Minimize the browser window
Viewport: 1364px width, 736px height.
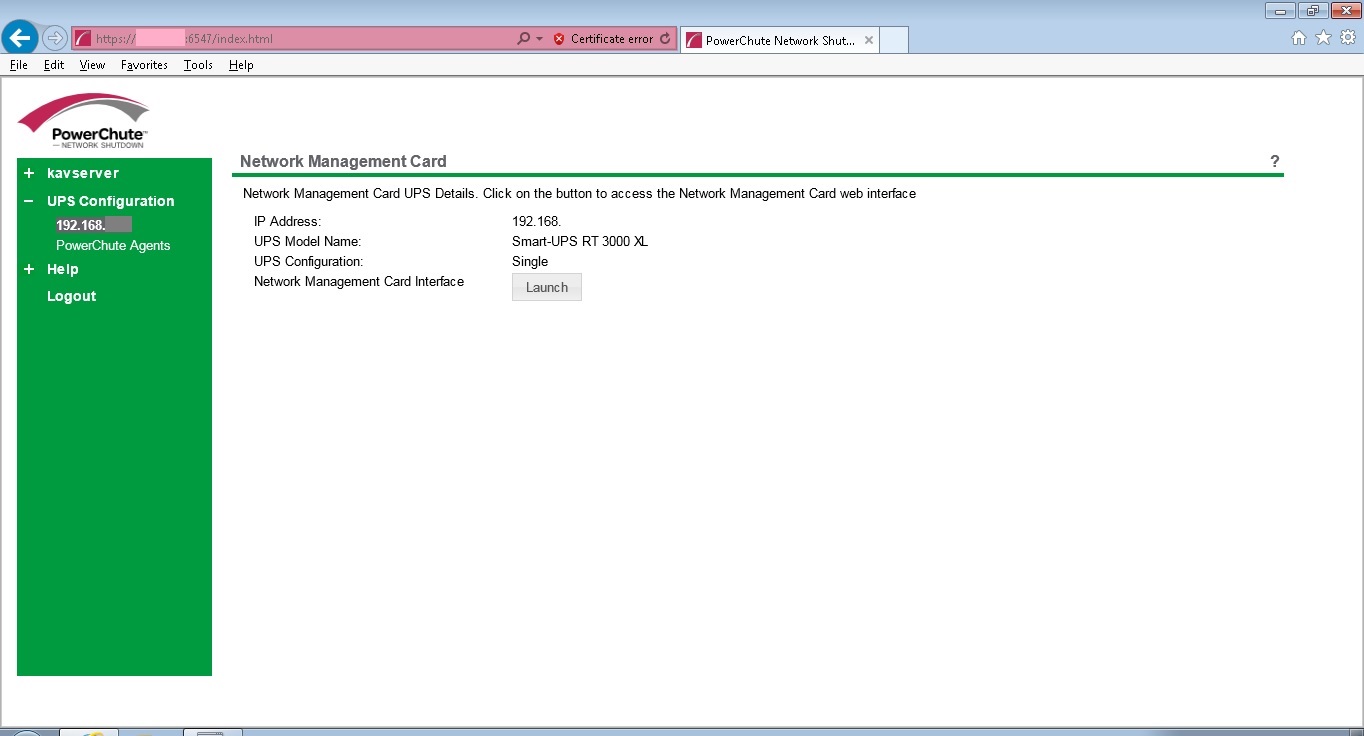pos(1281,11)
